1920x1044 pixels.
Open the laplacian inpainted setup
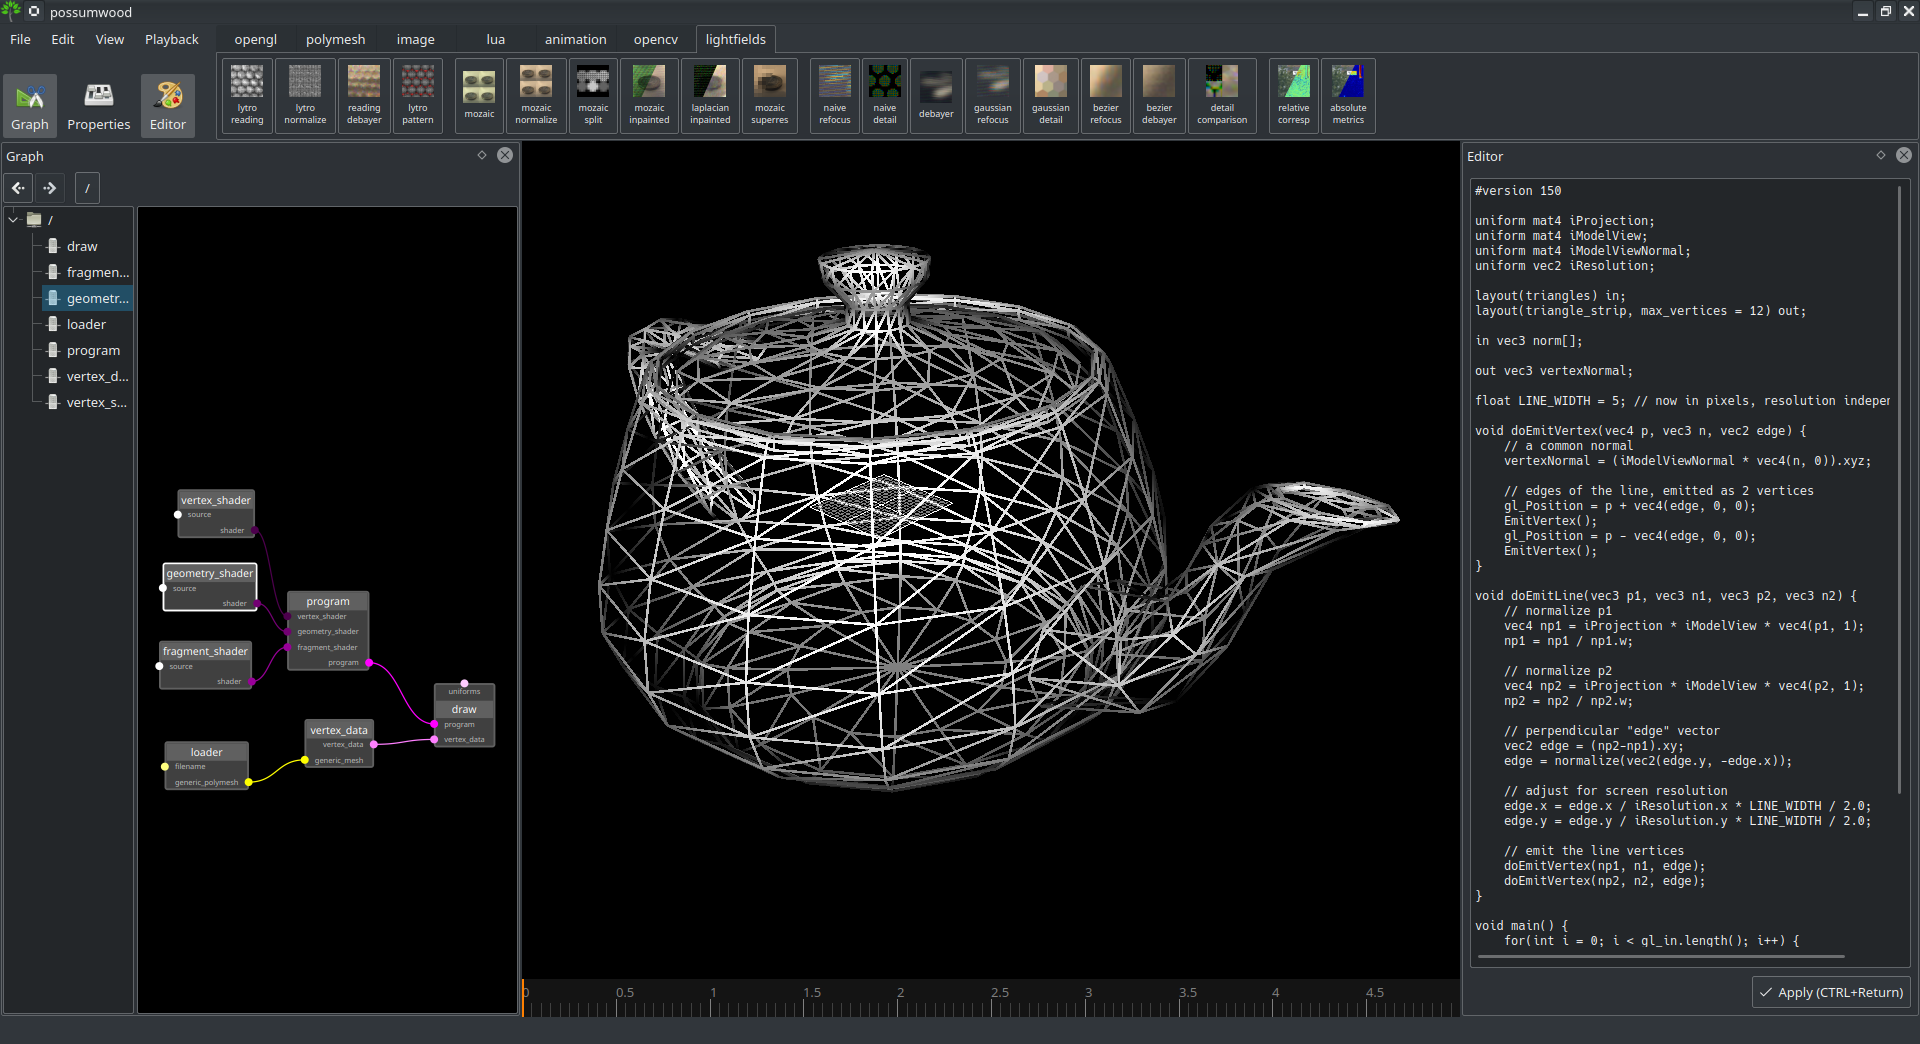pos(710,95)
